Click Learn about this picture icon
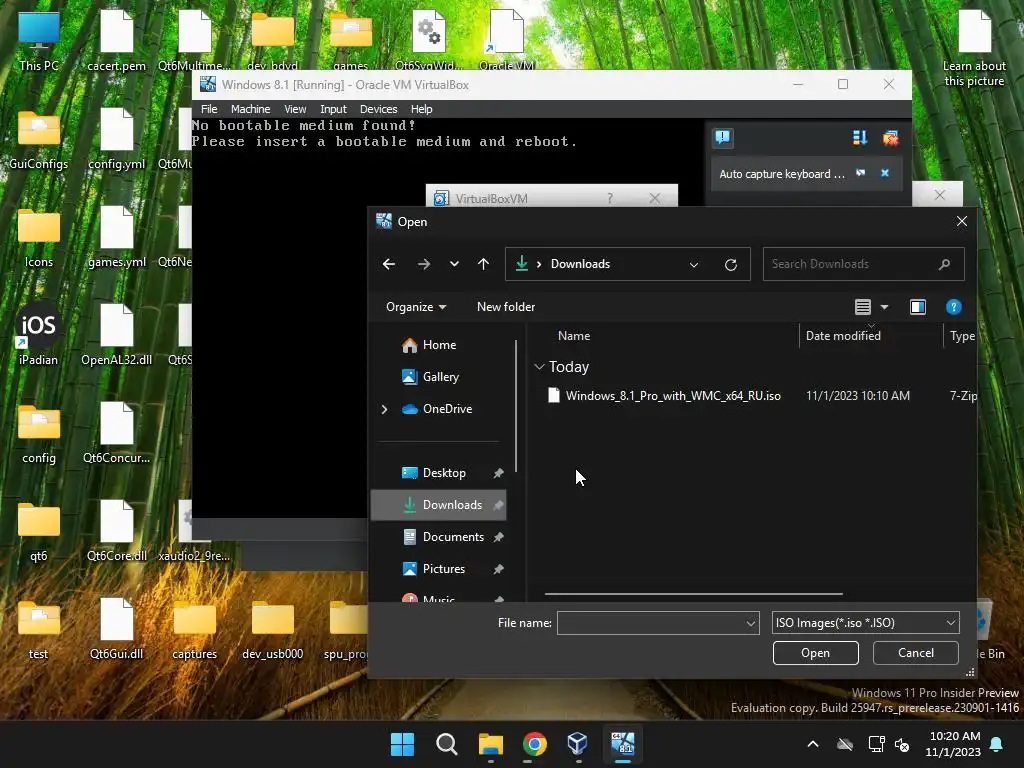The image size is (1024, 768). pos(974,47)
